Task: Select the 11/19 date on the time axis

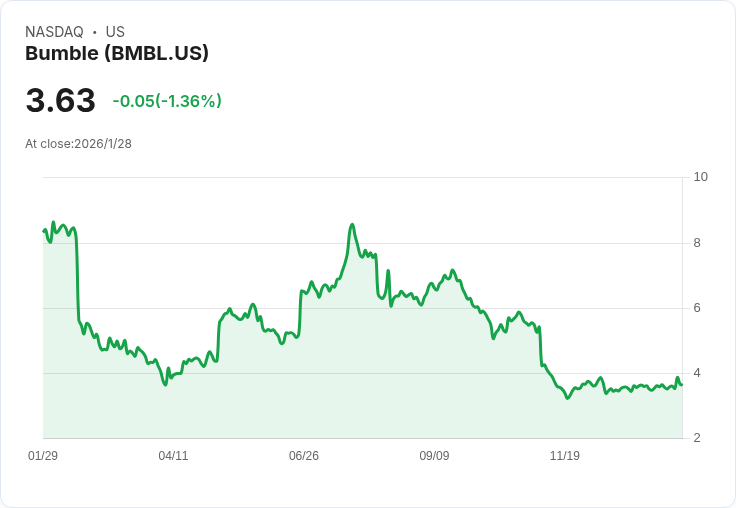Action: point(565,456)
